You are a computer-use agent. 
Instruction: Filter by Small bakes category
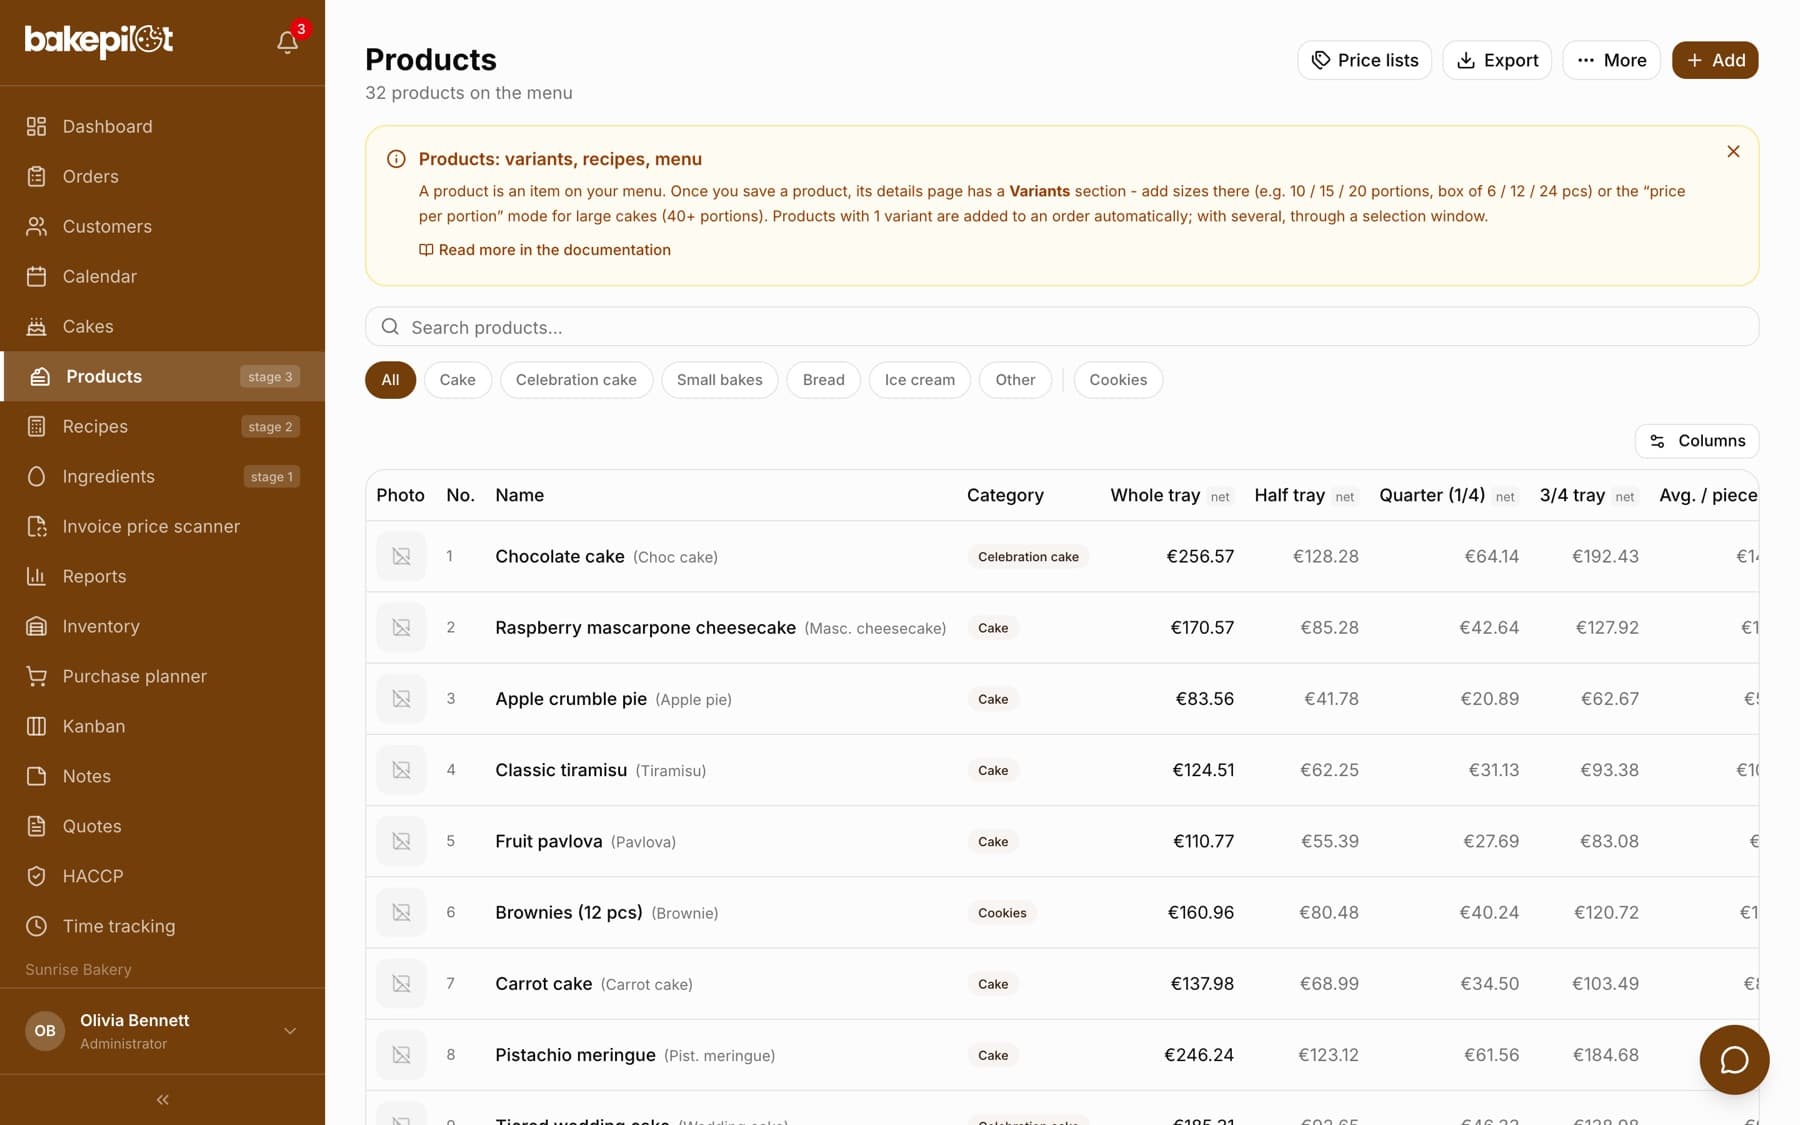719,380
